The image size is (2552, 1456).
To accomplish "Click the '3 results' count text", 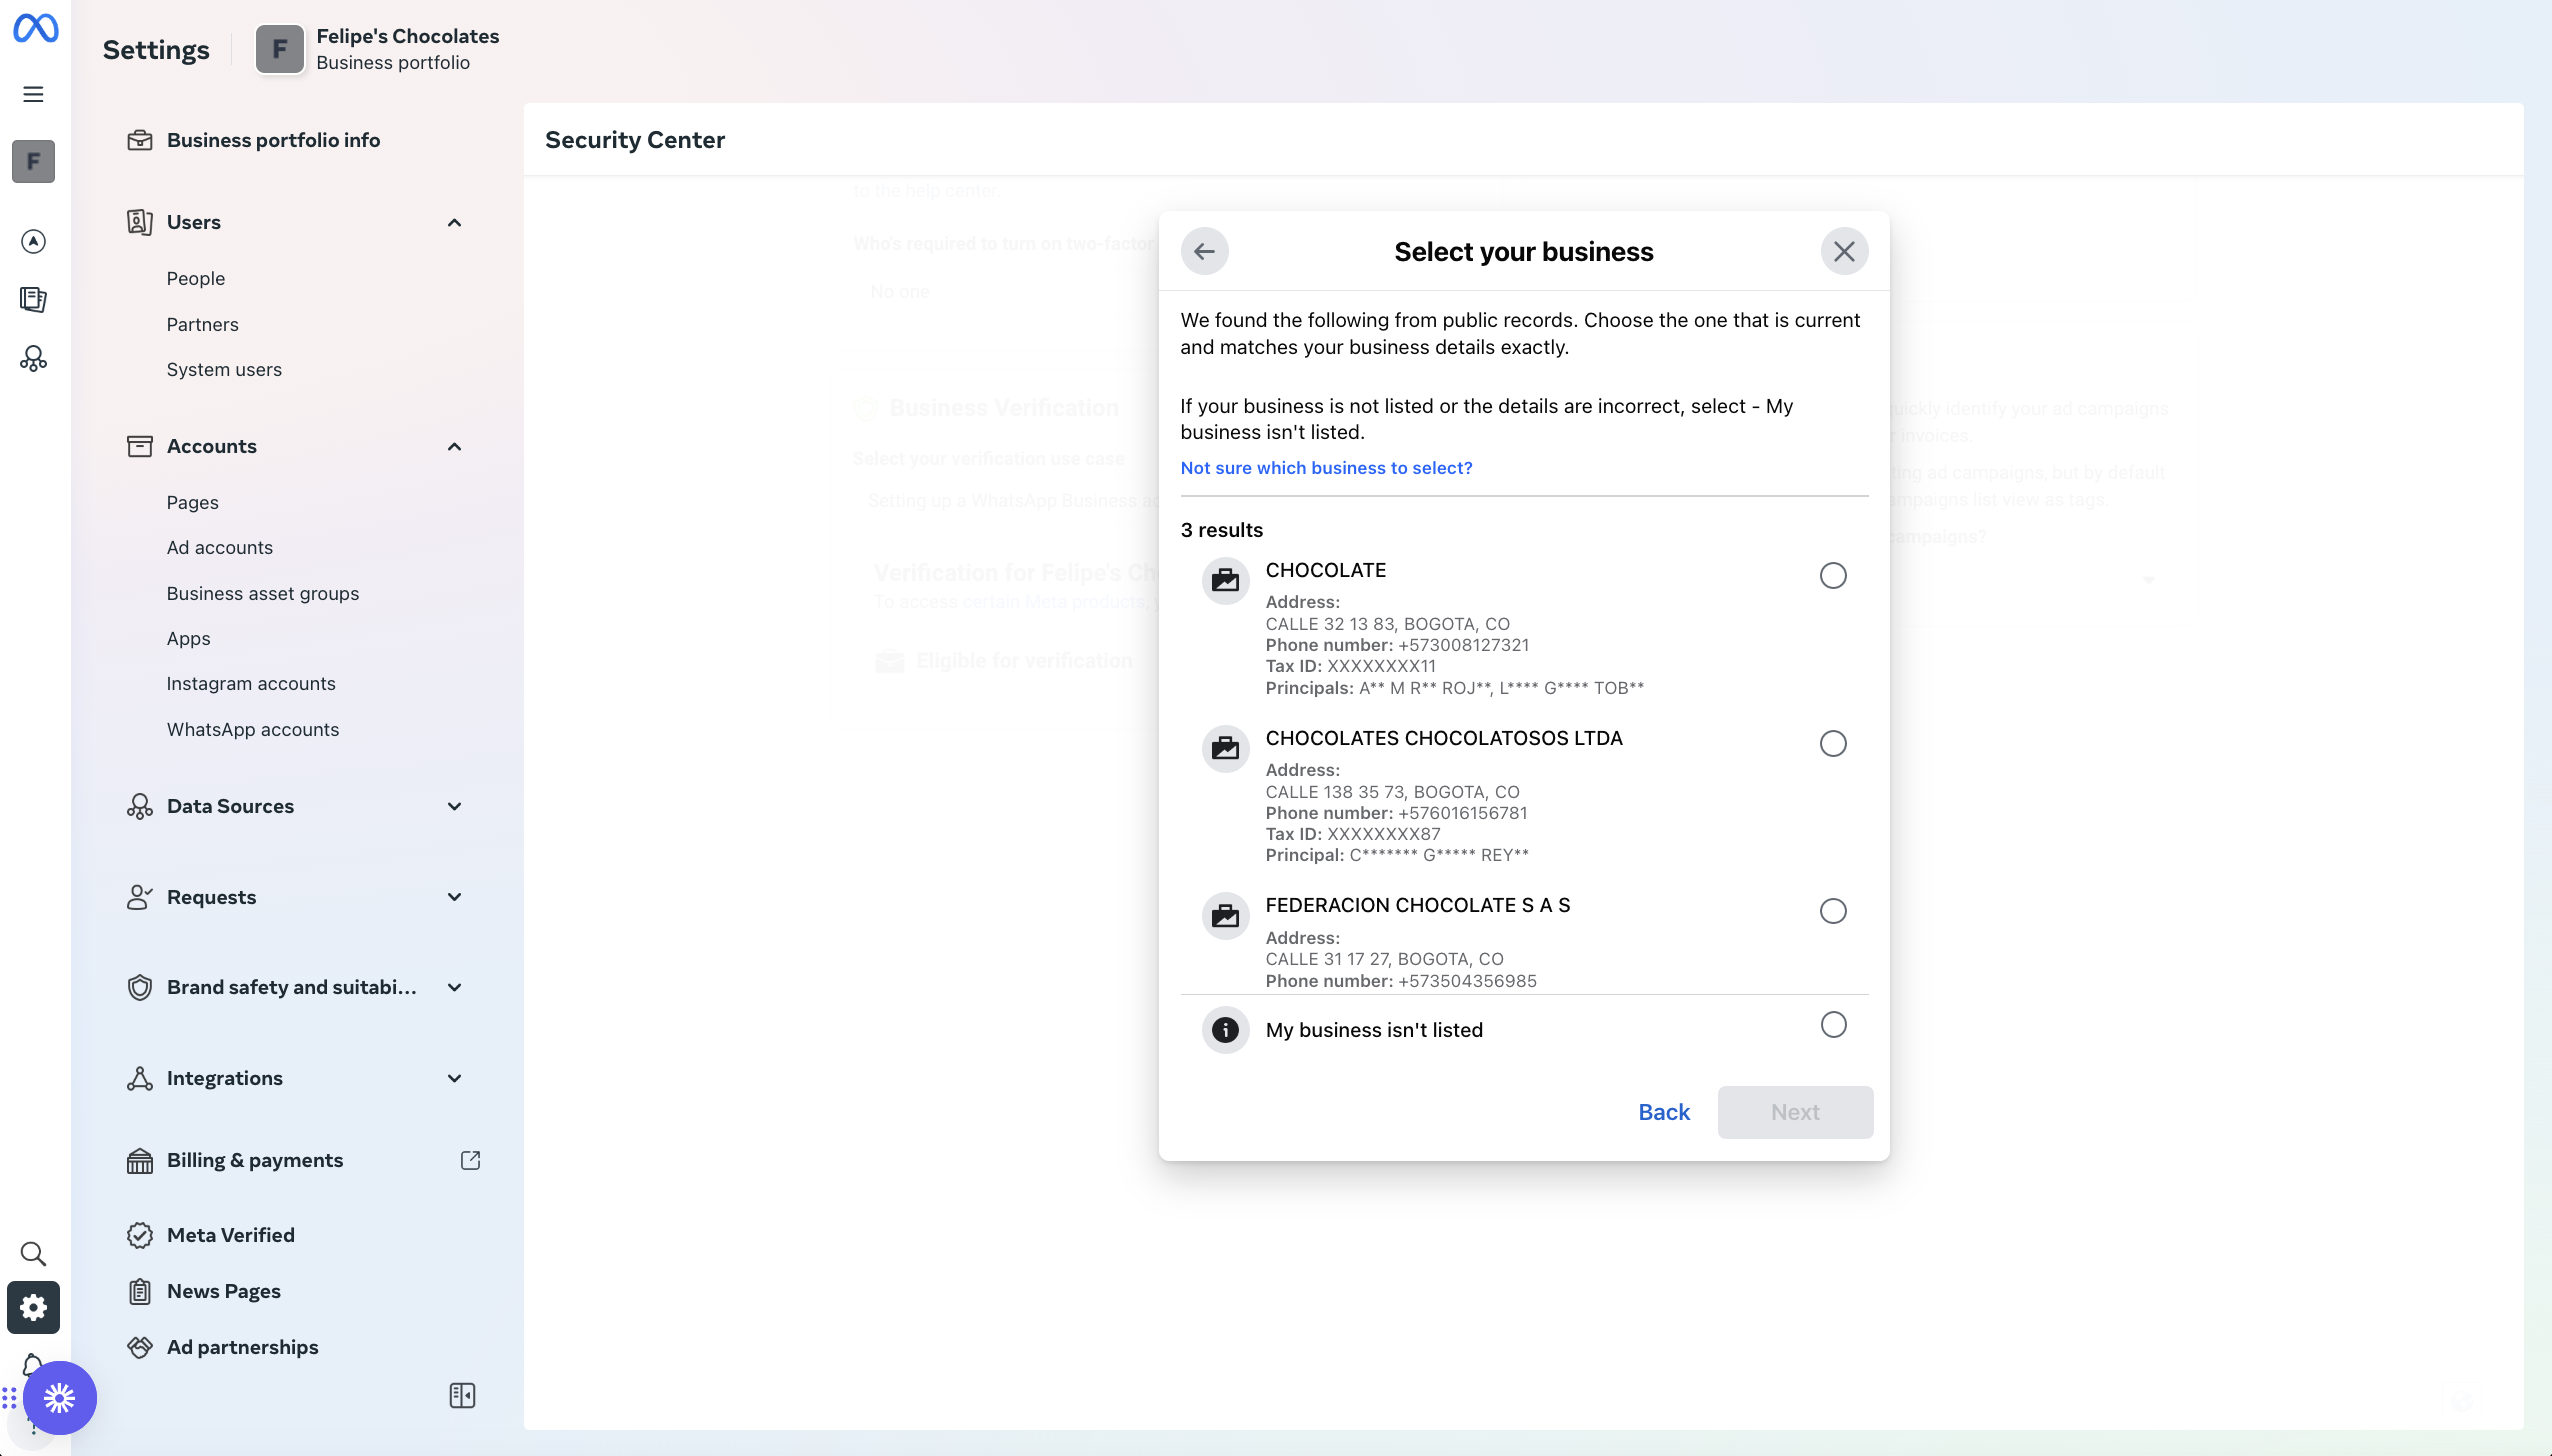I will tap(1221, 530).
